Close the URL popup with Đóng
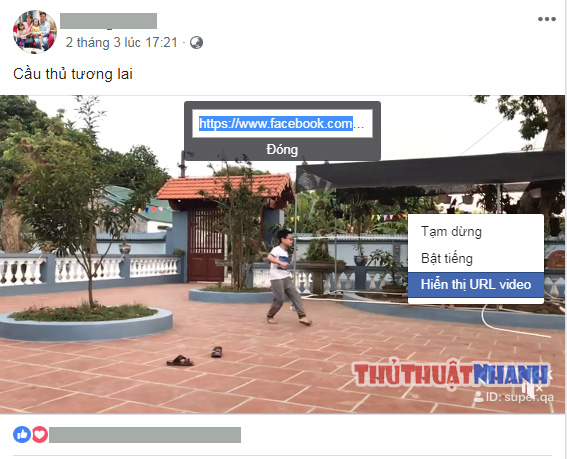 point(282,149)
